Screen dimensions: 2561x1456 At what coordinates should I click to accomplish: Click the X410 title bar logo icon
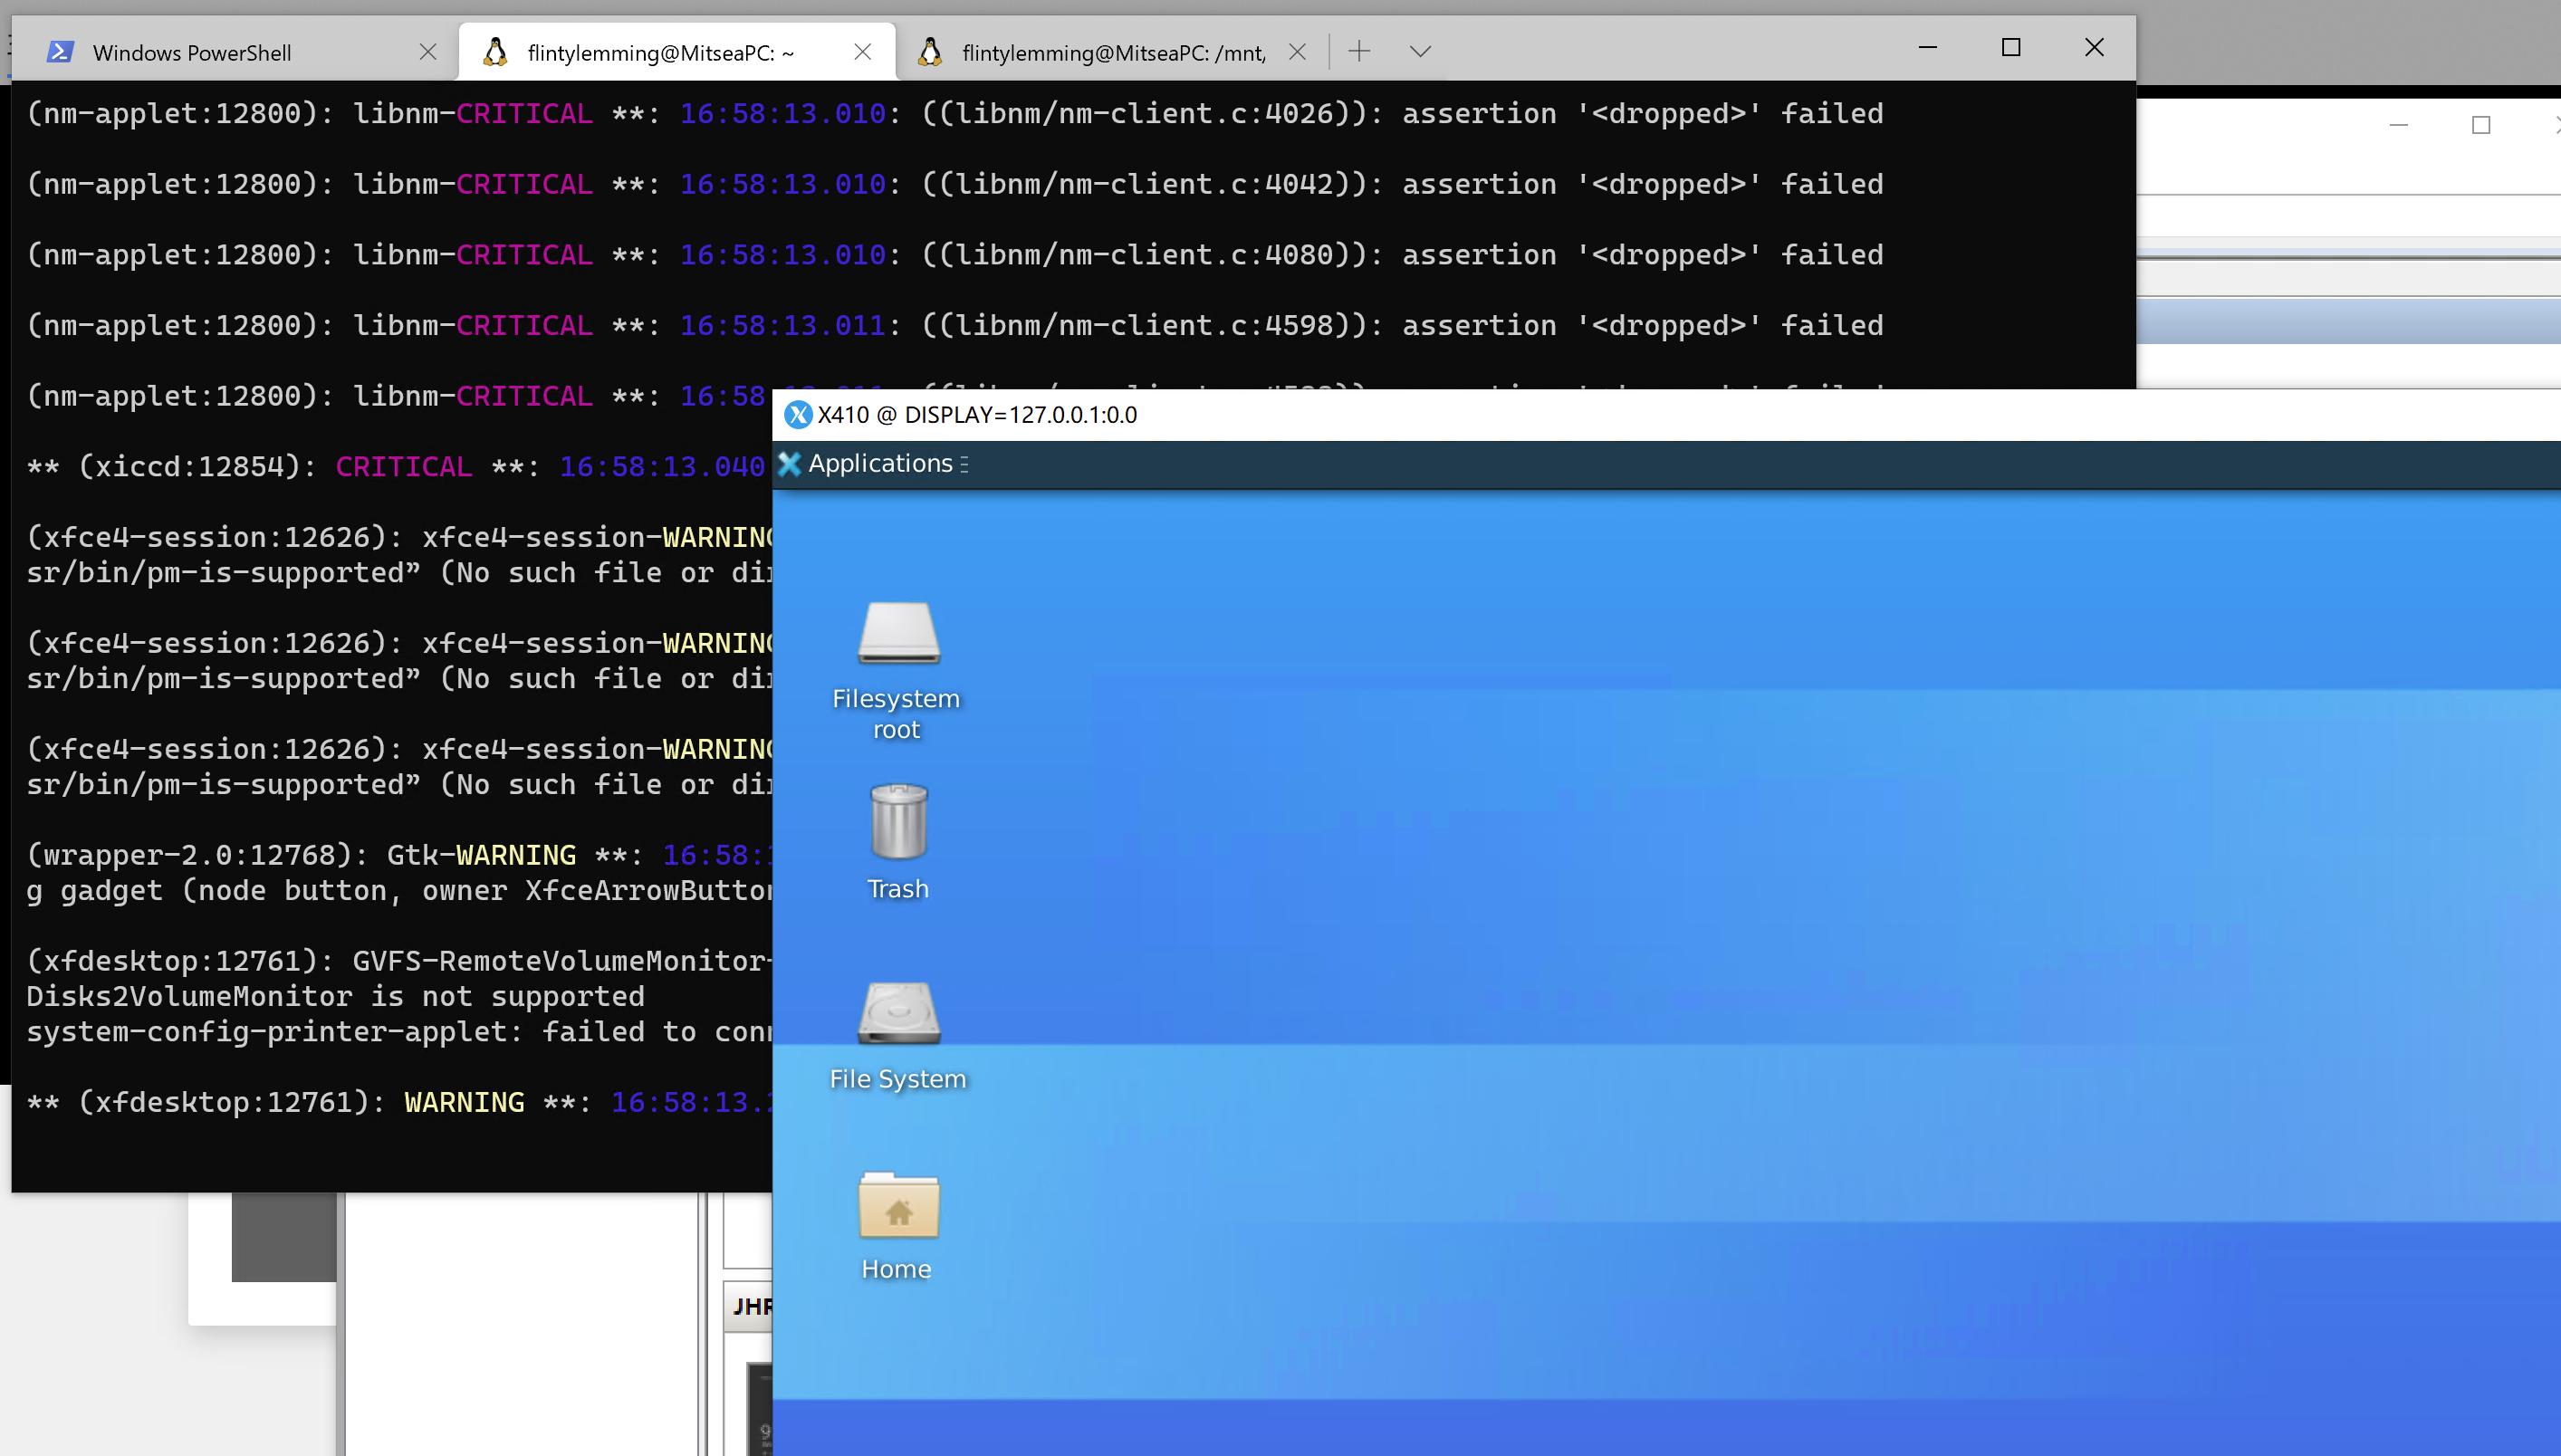pos(797,415)
